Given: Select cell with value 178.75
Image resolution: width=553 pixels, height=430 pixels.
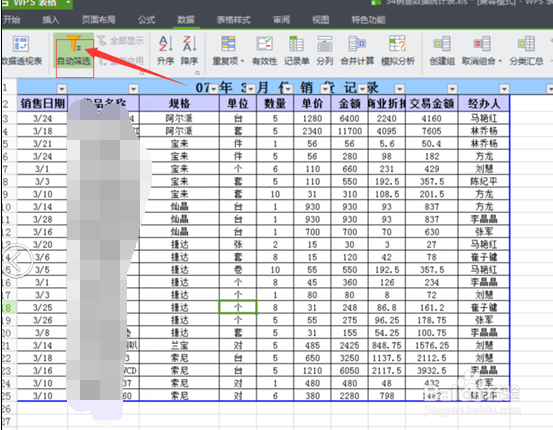Looking at the screenshot, I should pyautogui.click(x=432, y=320).
